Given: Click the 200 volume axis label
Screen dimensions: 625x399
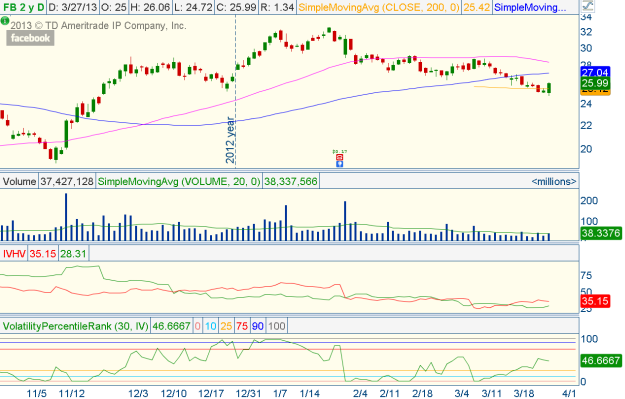Looking at the screenshot, I should point(589,200).
